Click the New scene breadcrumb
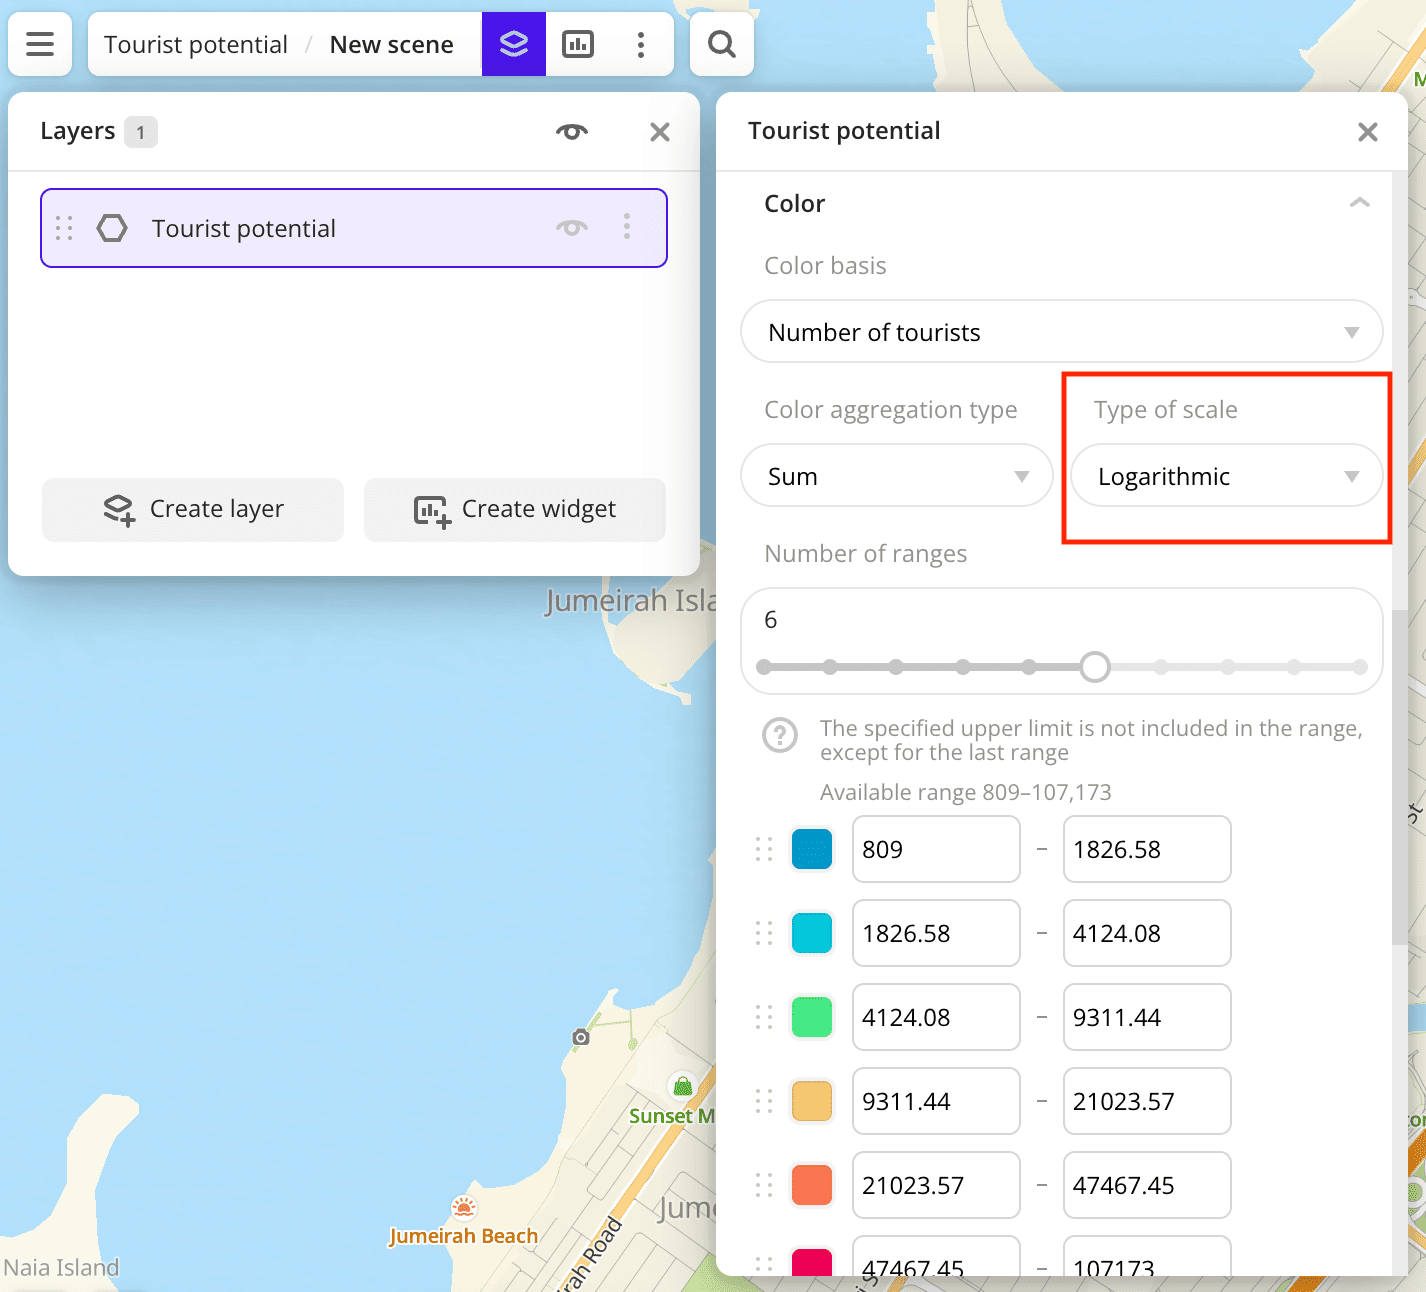Screen dimensions: 1426x1292 tap(391, 45)
